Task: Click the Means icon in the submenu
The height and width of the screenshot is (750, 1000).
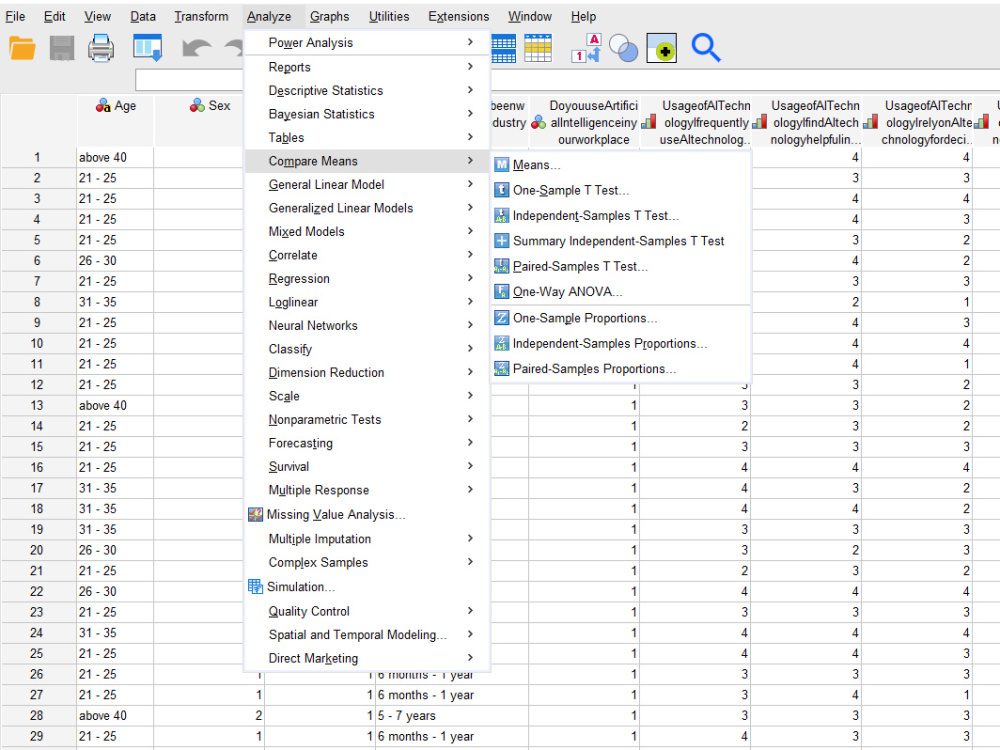Action: coord(502,165)
